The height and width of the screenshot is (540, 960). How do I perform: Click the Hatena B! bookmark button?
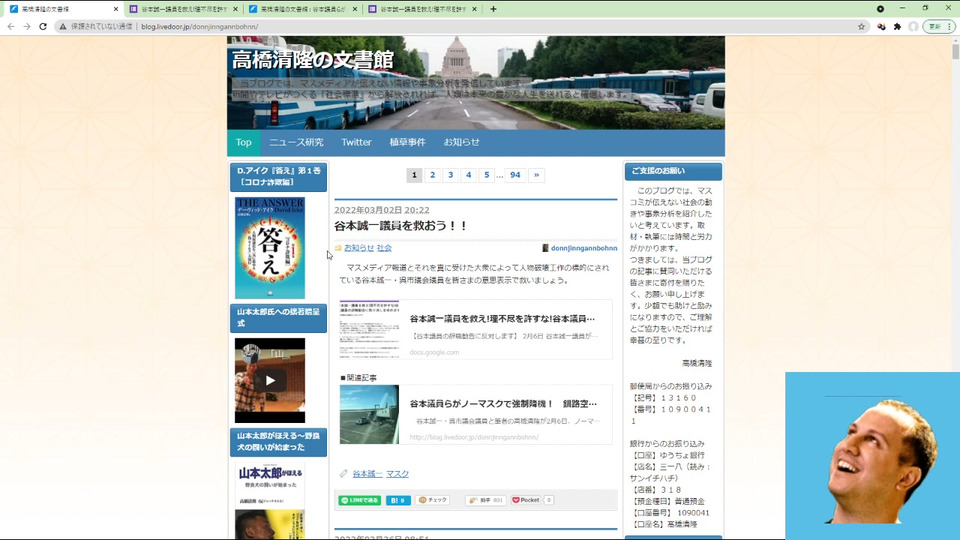[398, 500]
